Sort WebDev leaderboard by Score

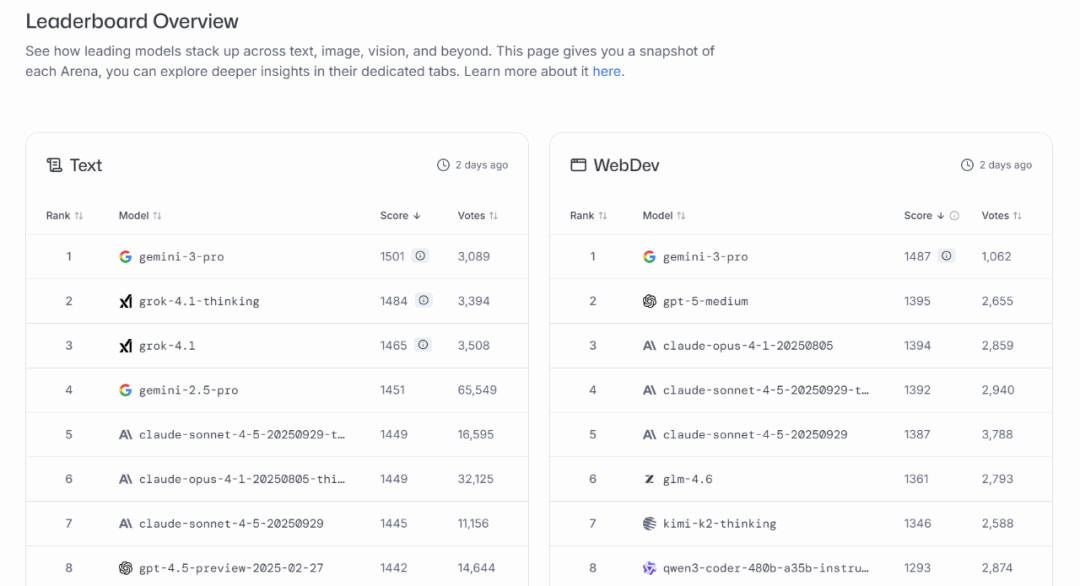coord(924,216)
